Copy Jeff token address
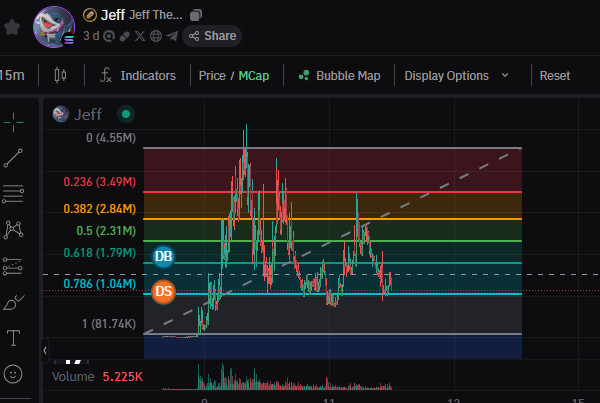Screen dimensions: 600x403 pos(196,15)
